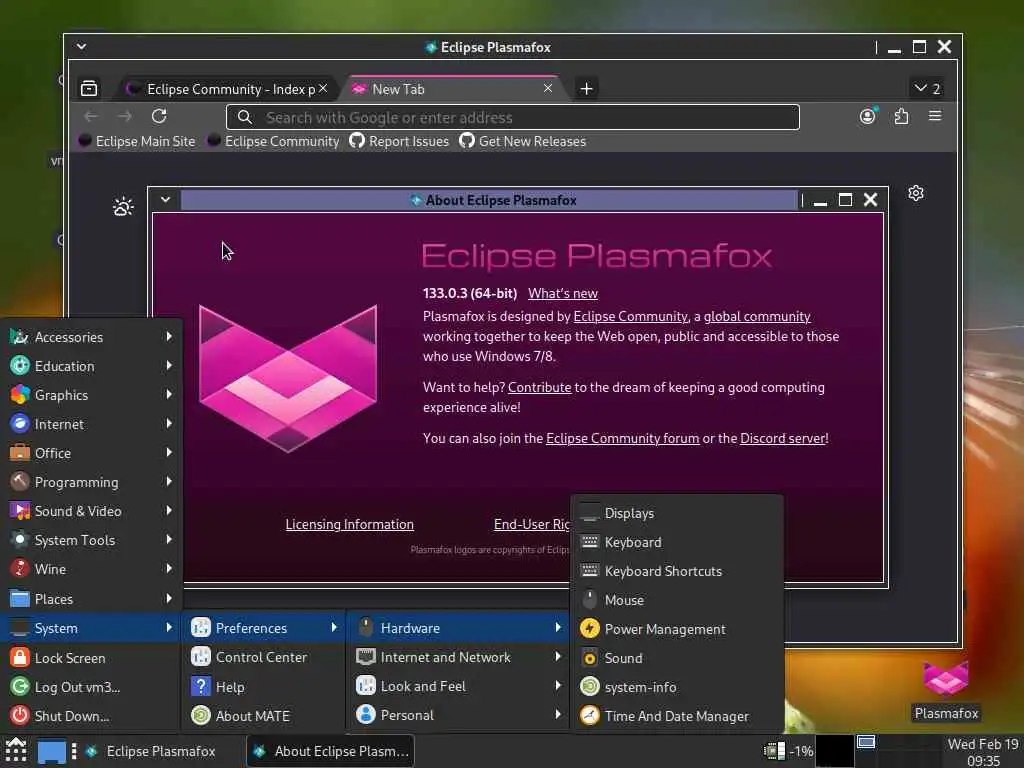Open the About dialog window menu chevron
1024x768 pixels.
pos(165,199)
